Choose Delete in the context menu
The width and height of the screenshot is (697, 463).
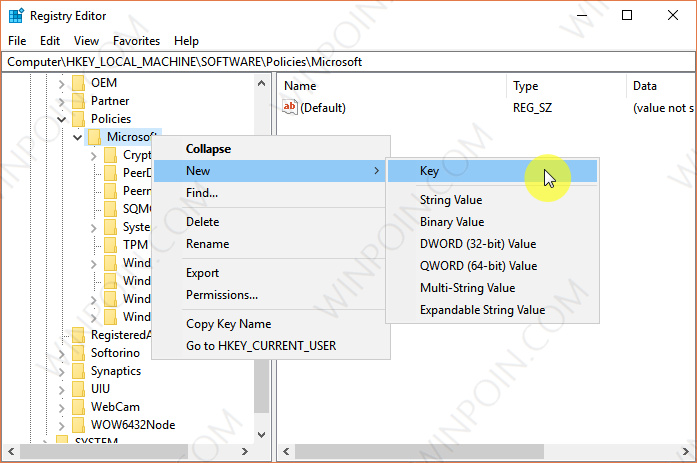point(271,222)
